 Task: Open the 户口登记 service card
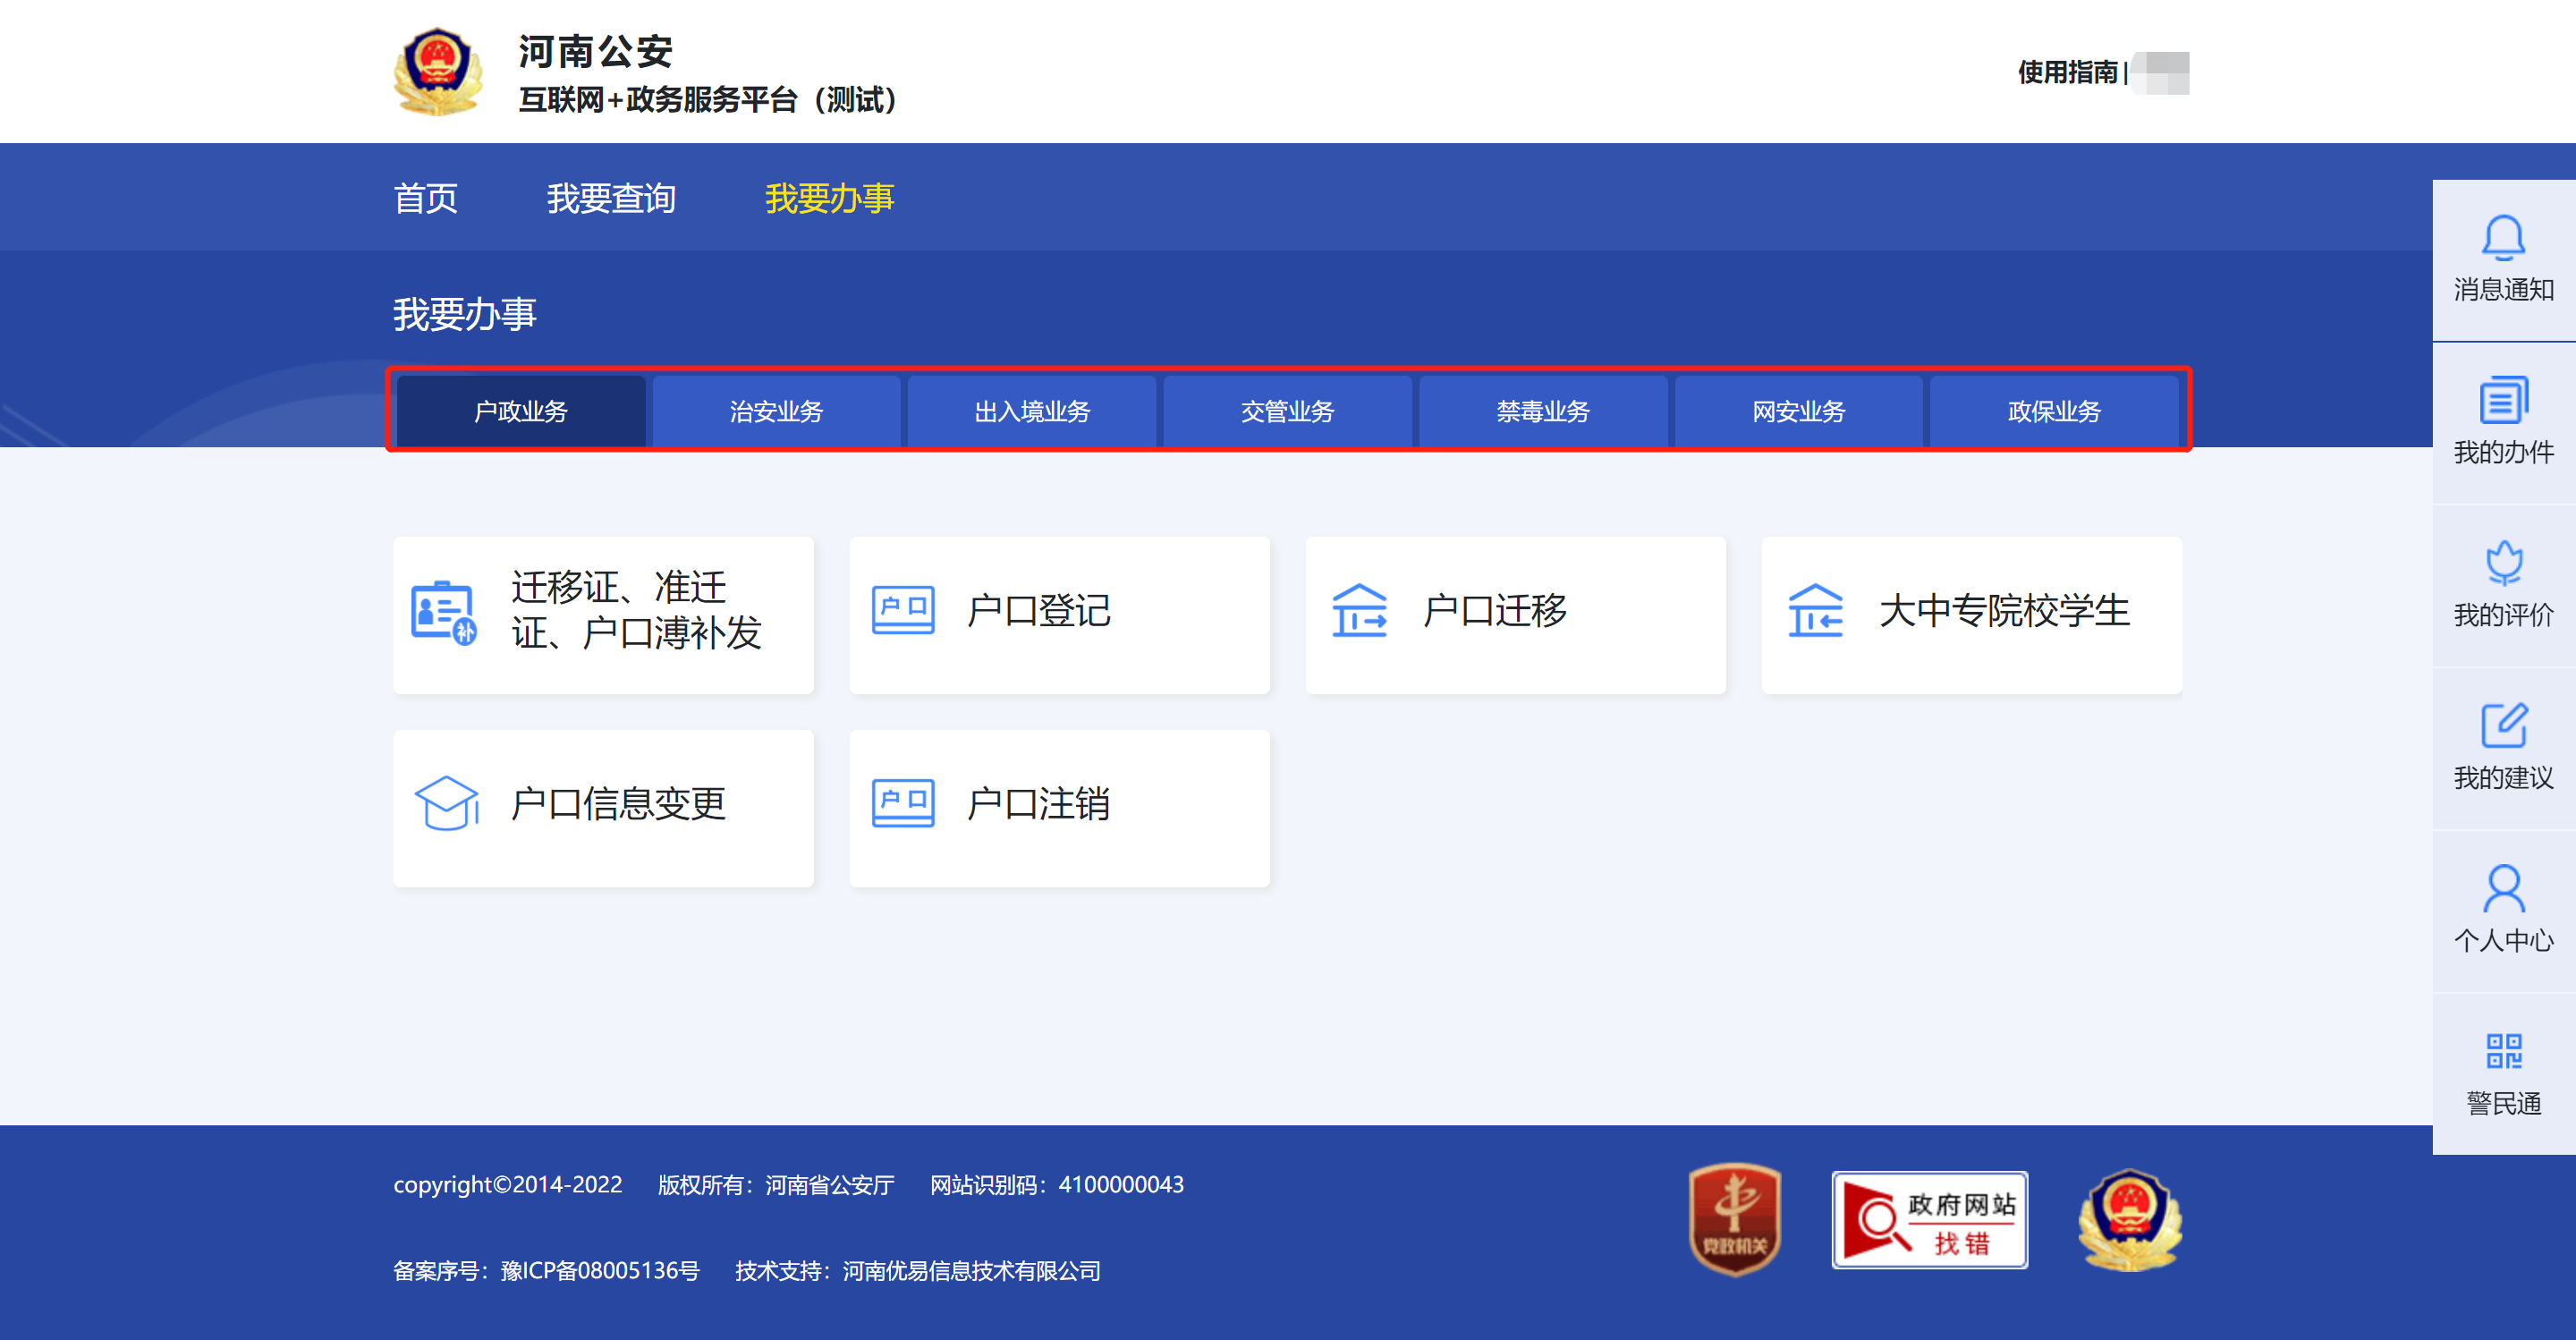1059,614
